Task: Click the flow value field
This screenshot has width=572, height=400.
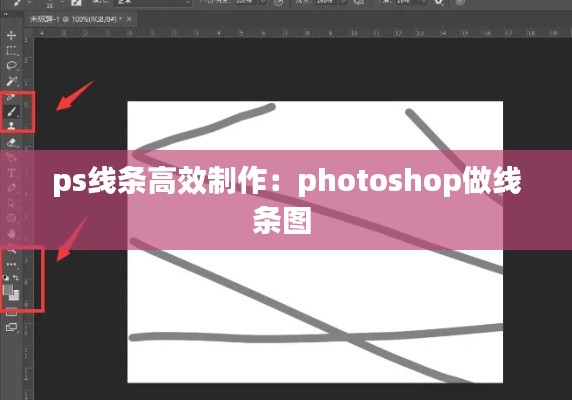Action: click(326, 2)
